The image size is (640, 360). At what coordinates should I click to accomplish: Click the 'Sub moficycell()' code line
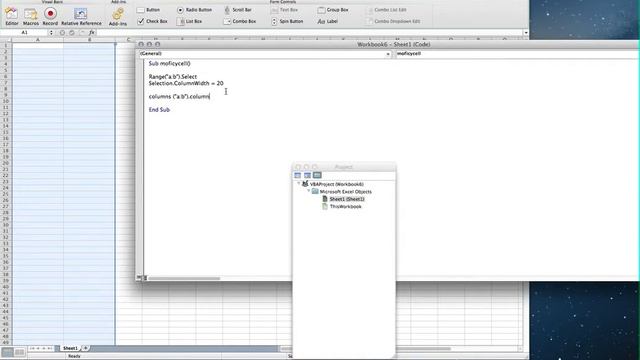(x=169, y=64)
